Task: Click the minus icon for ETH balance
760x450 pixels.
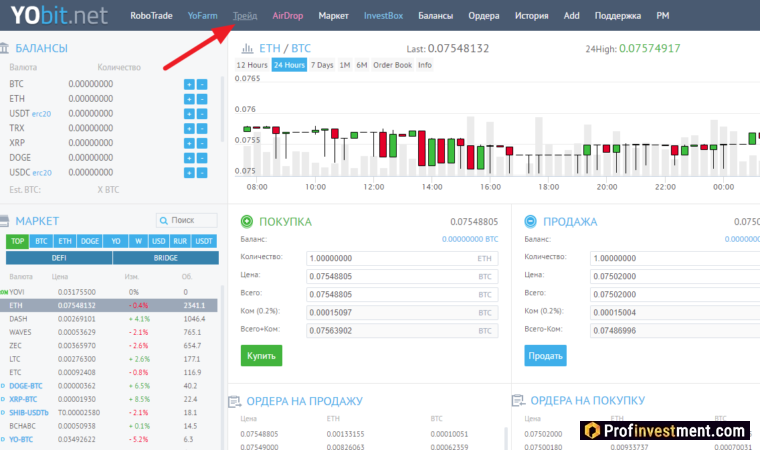Action: (x=202, y=99)
